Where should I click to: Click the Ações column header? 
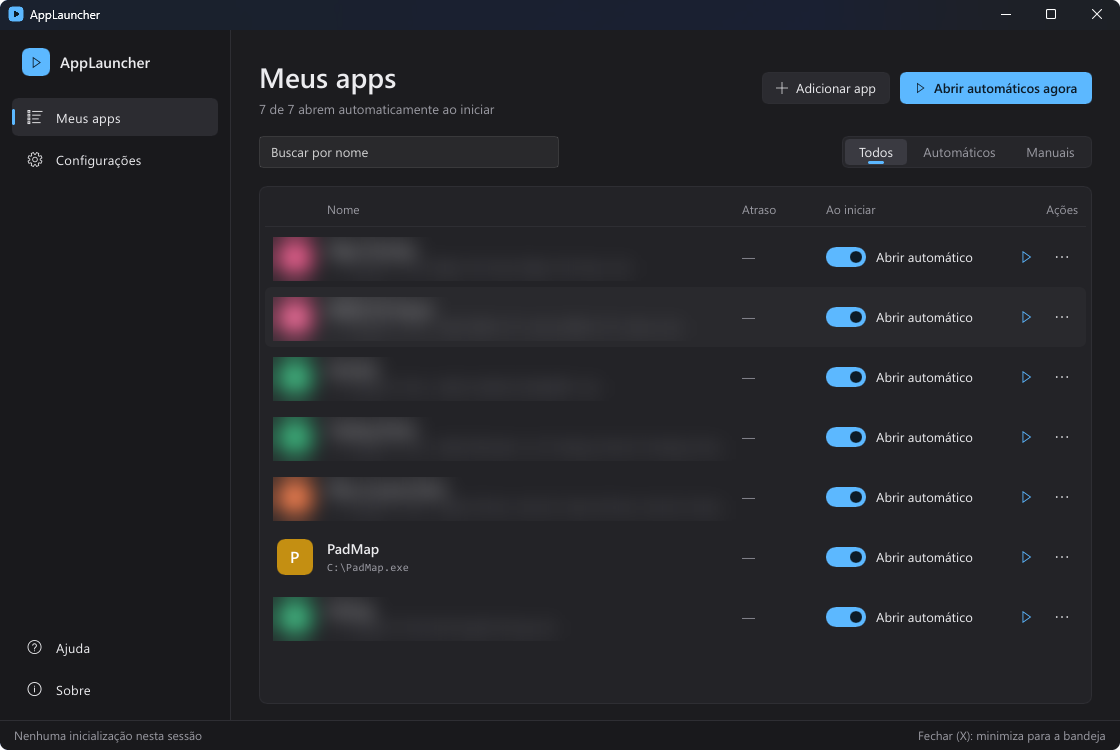click(x=1061, y=210)
